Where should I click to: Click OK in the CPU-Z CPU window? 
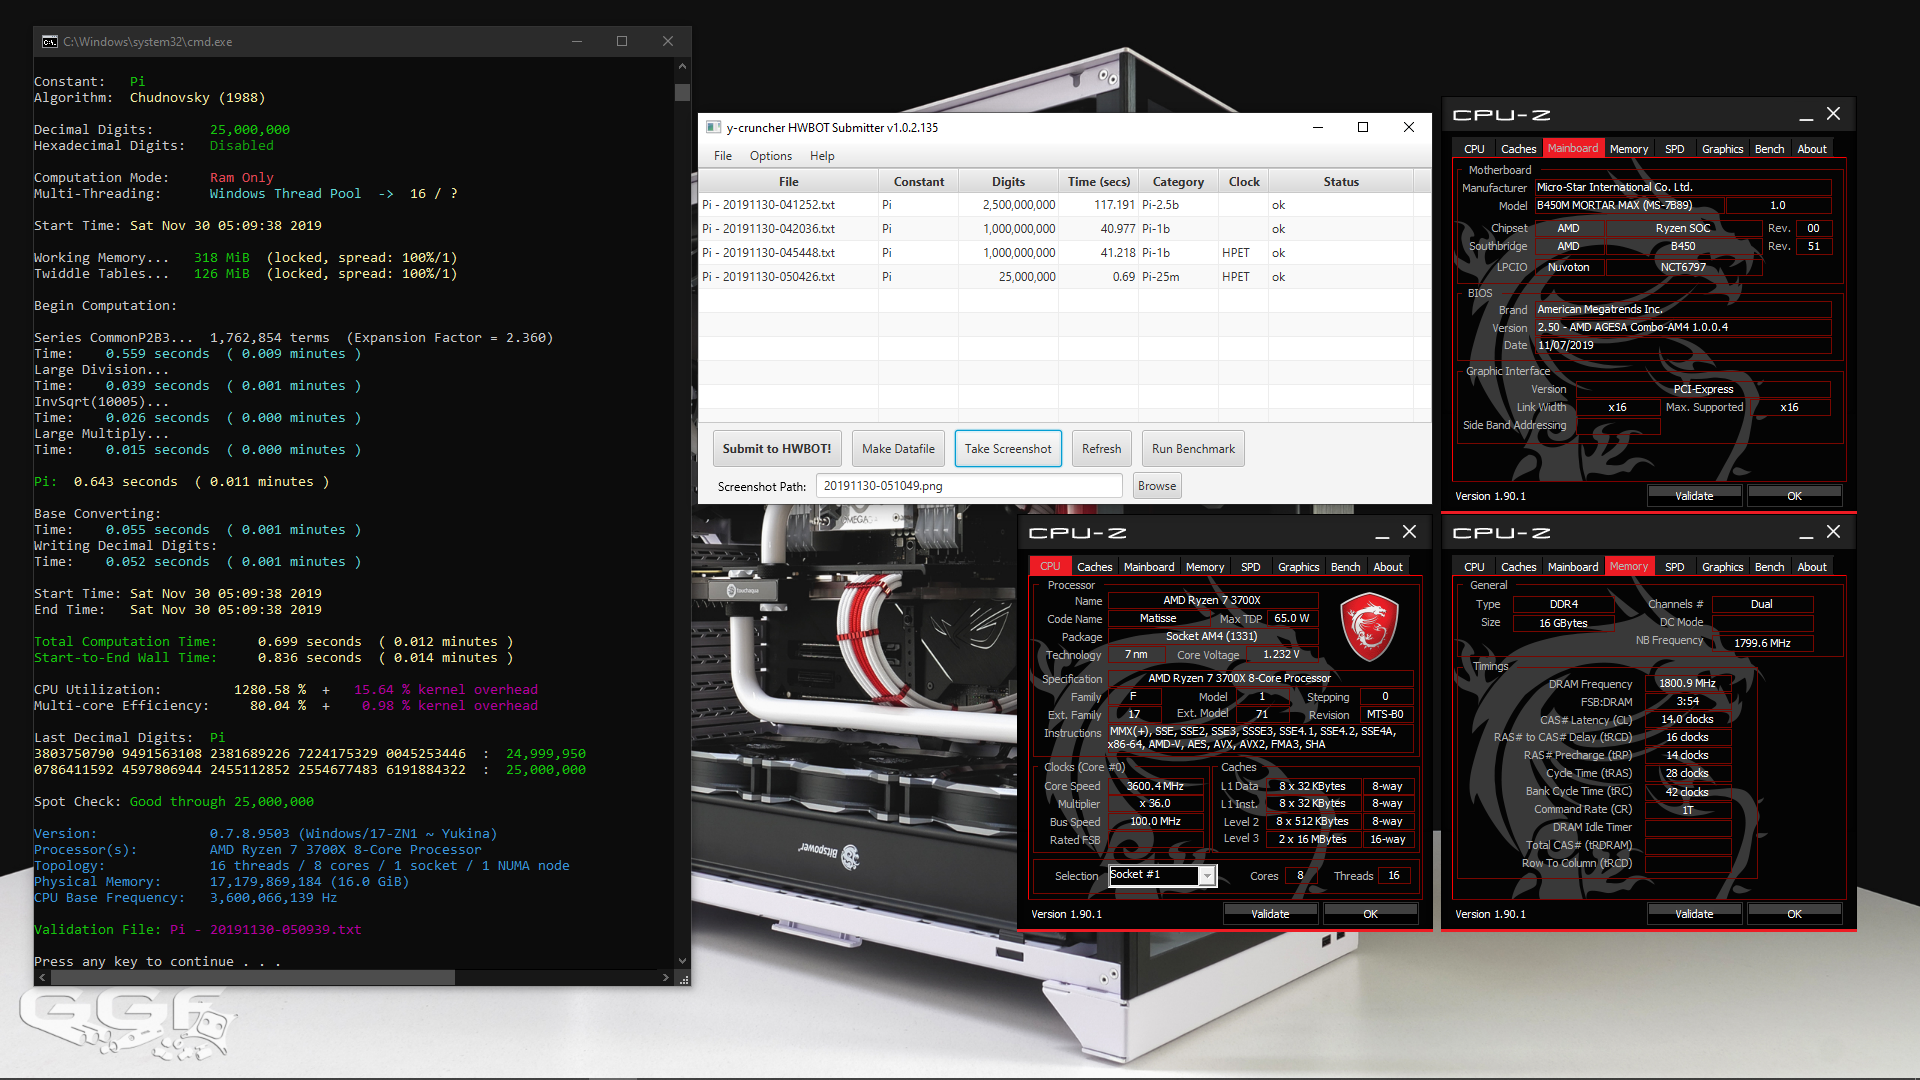pyautogui.click(x=1370, y=914)
